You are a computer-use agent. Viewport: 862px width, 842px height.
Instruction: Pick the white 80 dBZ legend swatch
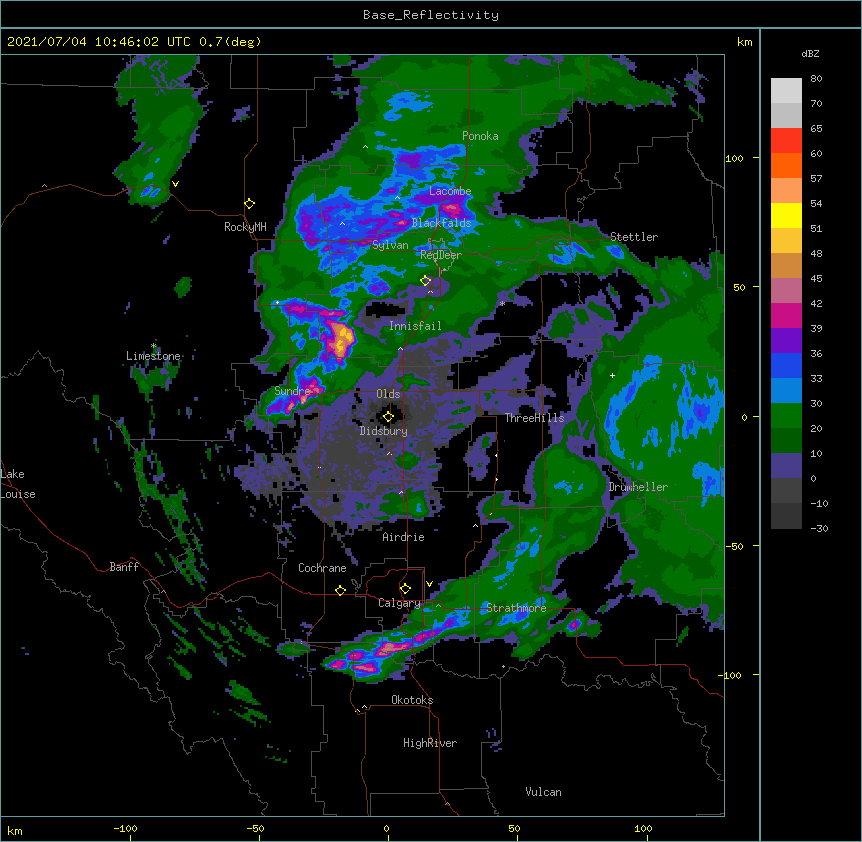(x=786, y=90)
